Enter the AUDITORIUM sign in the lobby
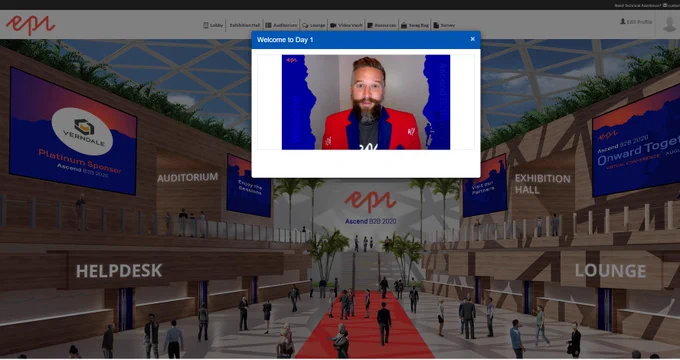Screen dimensions: 680x360 coord(187,177)
